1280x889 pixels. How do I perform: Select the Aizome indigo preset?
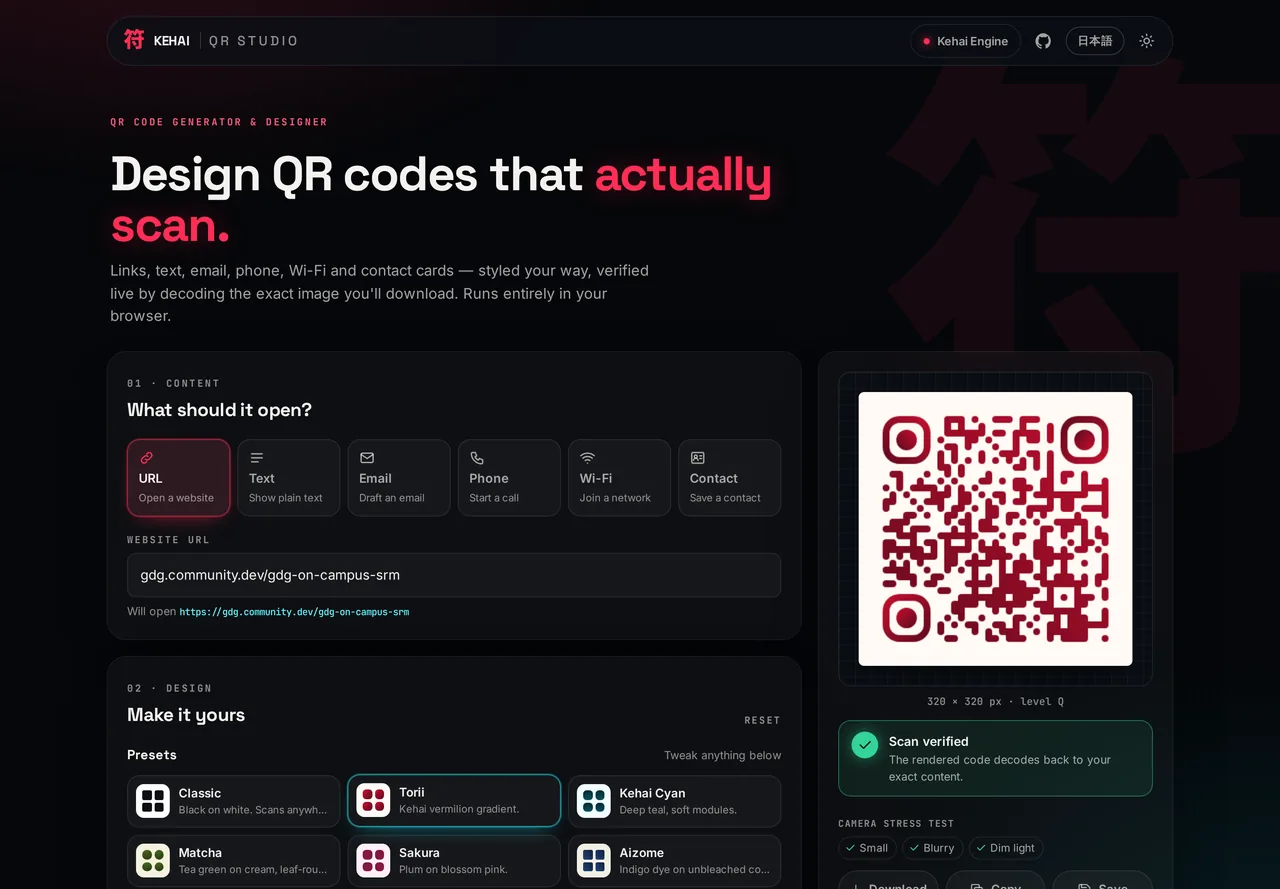point(675,861)
